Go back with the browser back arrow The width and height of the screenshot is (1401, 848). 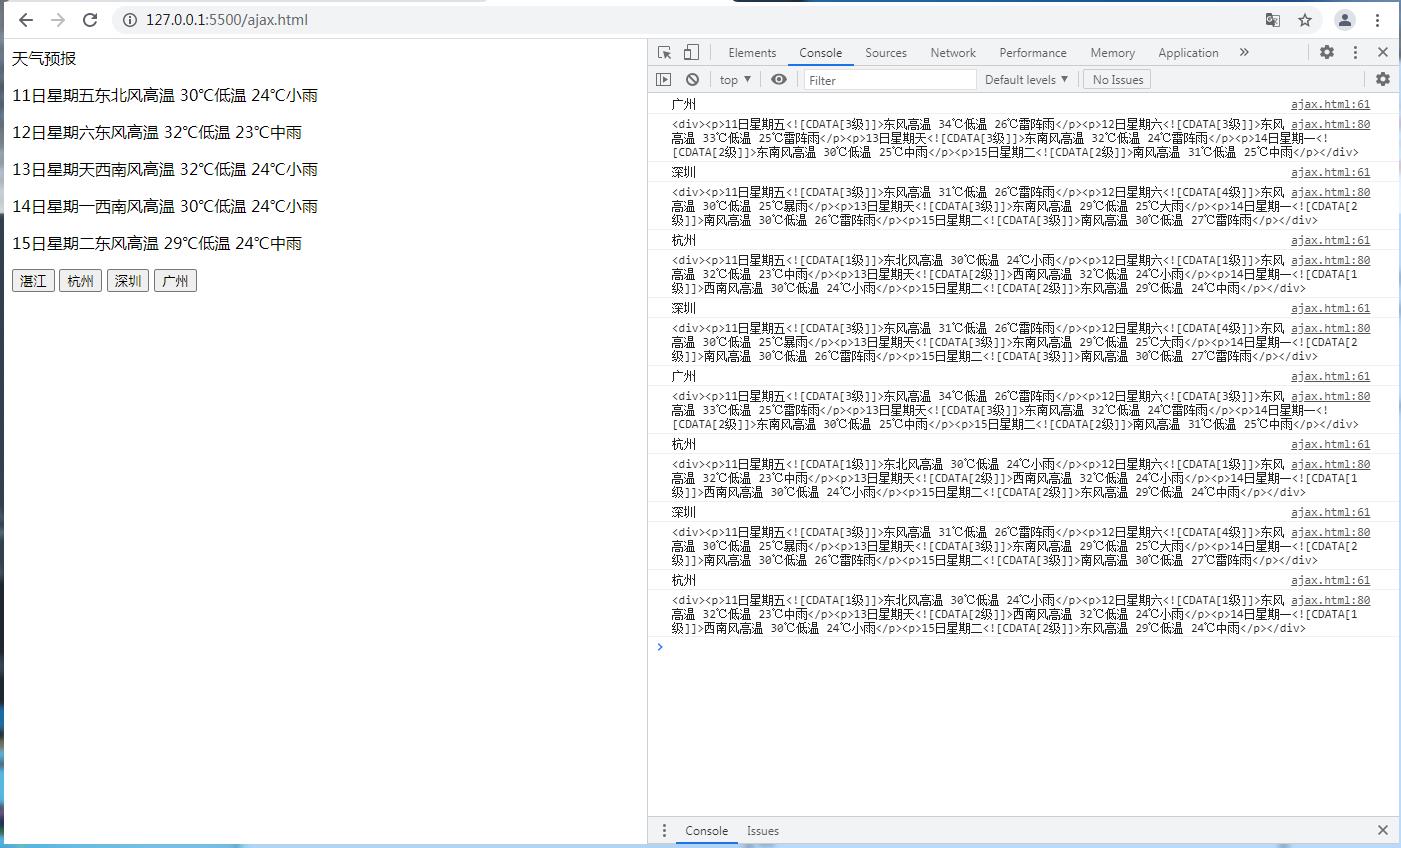click(x=26, y=20)
